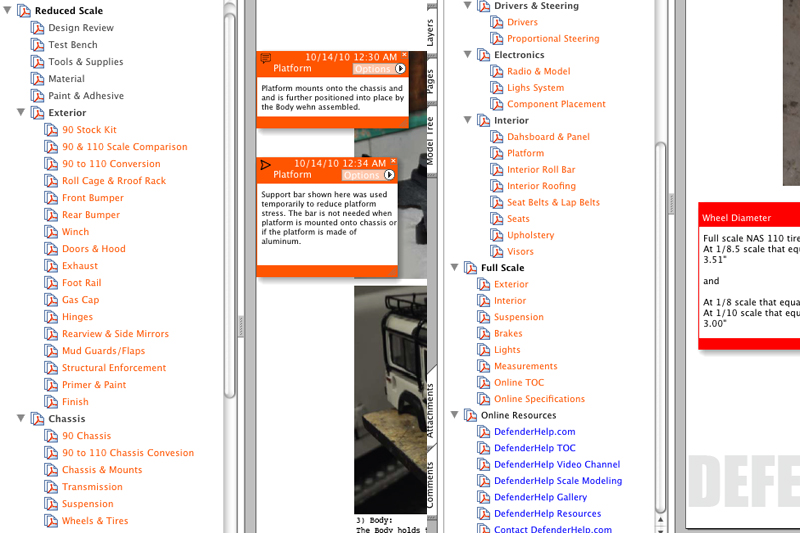
Task: Select the Roll Cage & Rroof Rack bookmark
Action: (114, 181)
